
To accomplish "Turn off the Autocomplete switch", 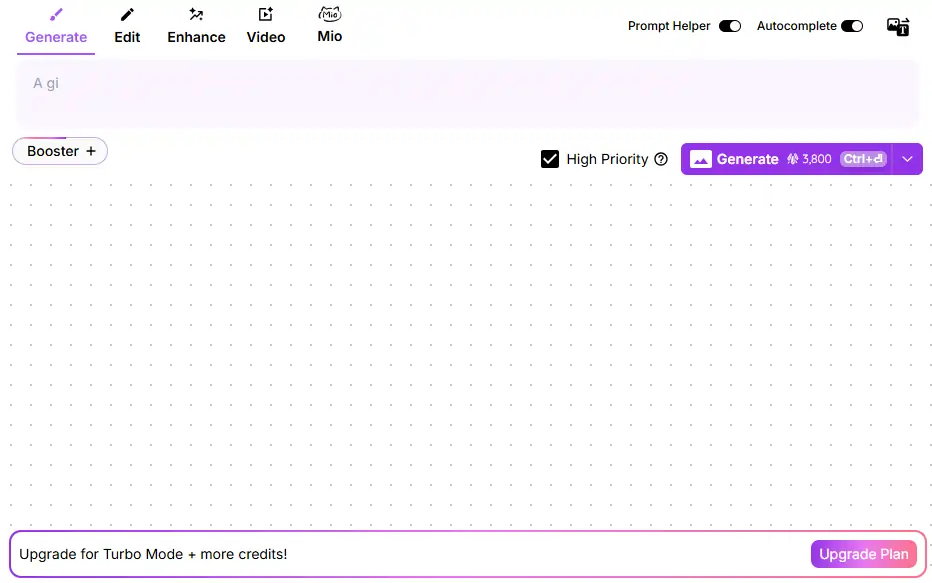I will click(x=852, y=26).
